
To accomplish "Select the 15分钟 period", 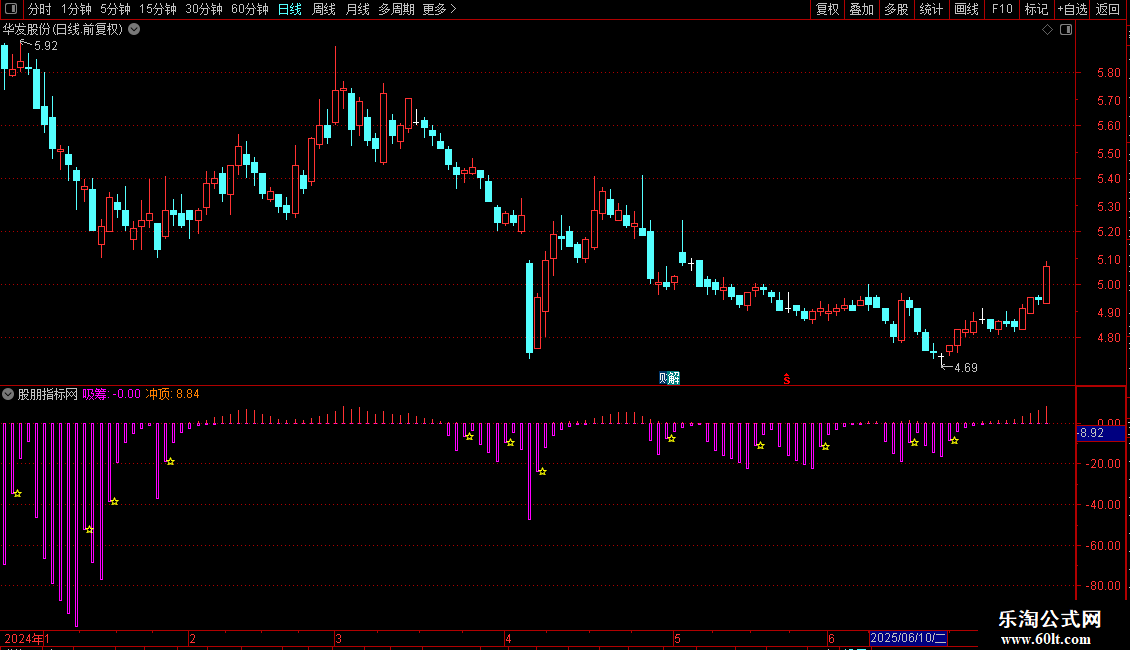I will pos(157,9).
